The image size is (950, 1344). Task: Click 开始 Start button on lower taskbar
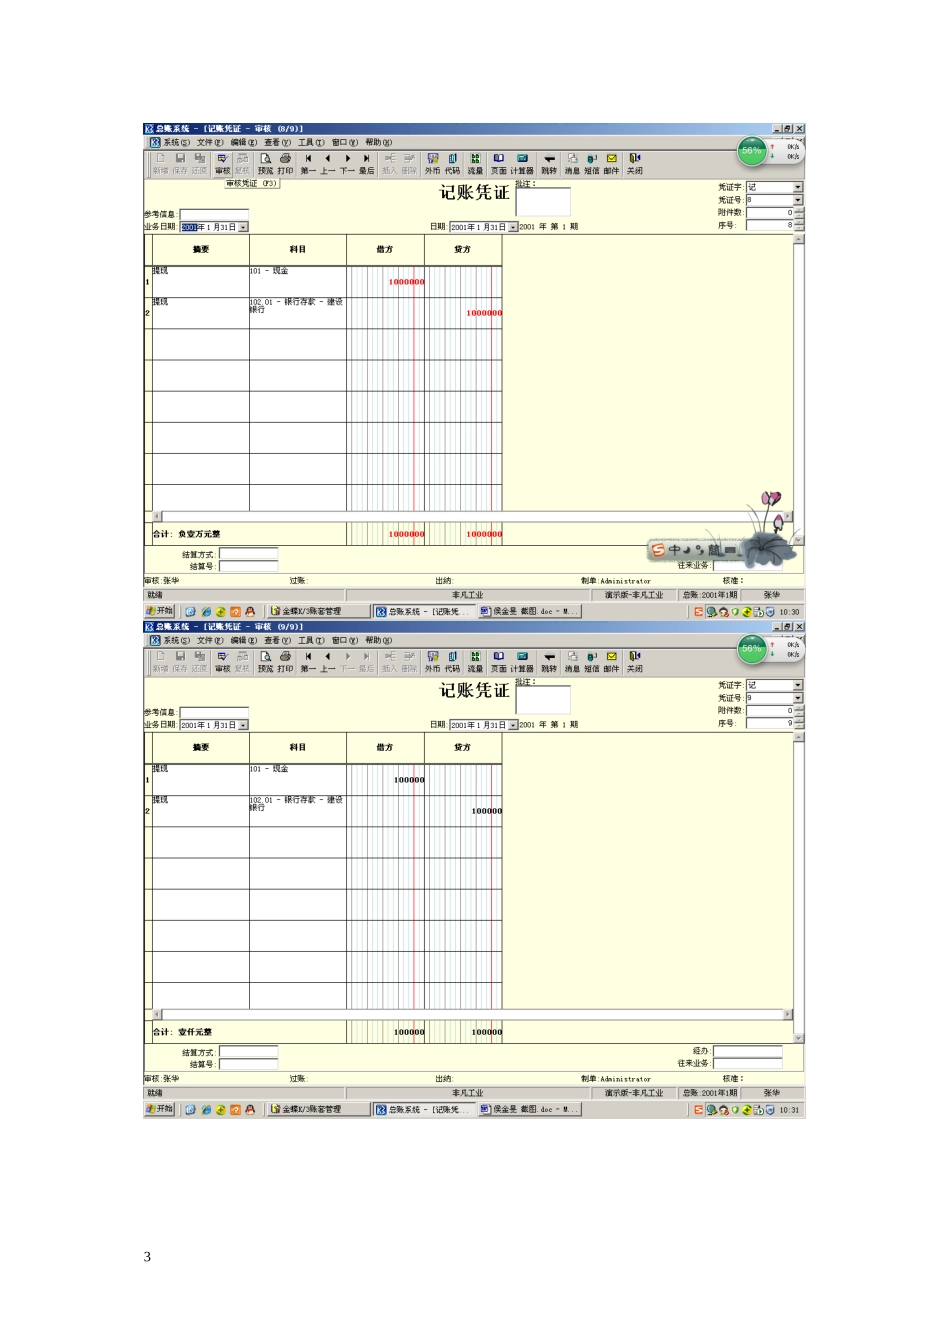[x=160, y=1109]
